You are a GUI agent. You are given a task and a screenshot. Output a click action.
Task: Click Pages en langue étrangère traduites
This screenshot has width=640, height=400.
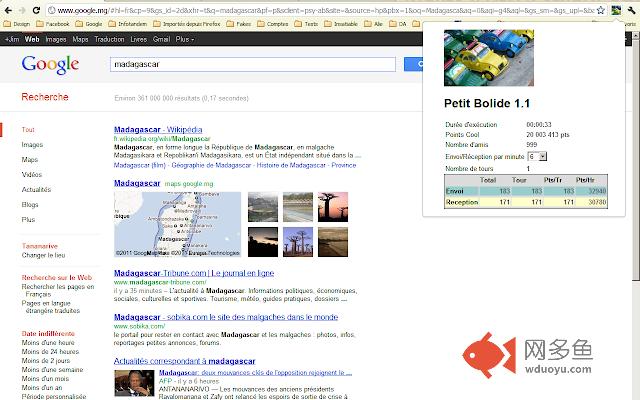click(51, 307)
